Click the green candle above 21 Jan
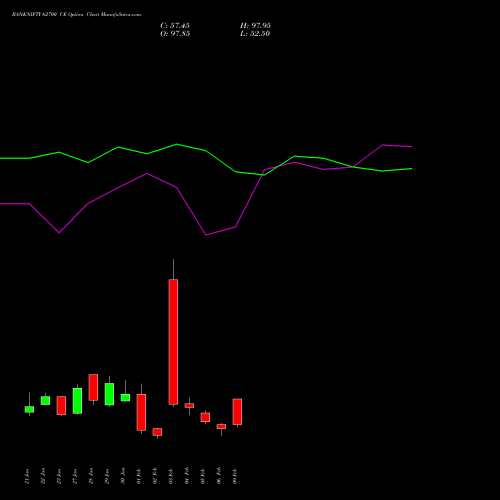This screenshot has height=500, width=500. tap(29, 409)
